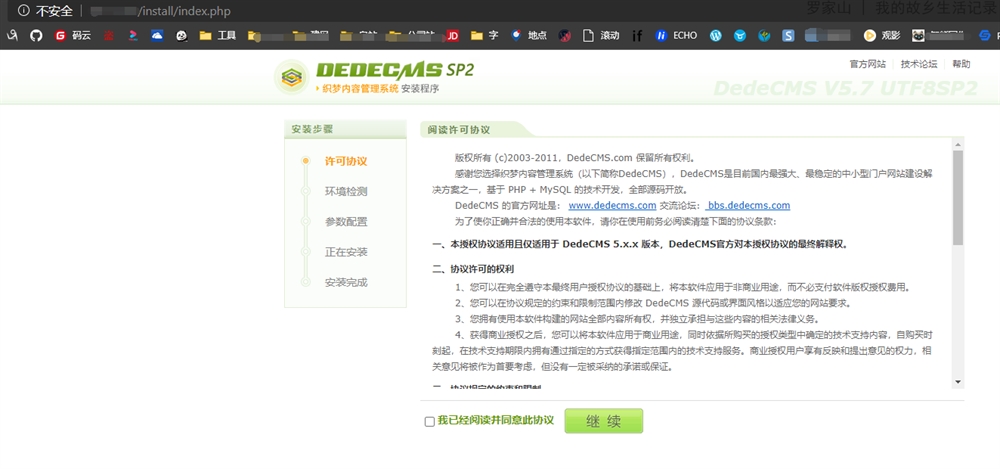
Task: Open the blue 'S' bookmark icon
Action: pos(788,36)
